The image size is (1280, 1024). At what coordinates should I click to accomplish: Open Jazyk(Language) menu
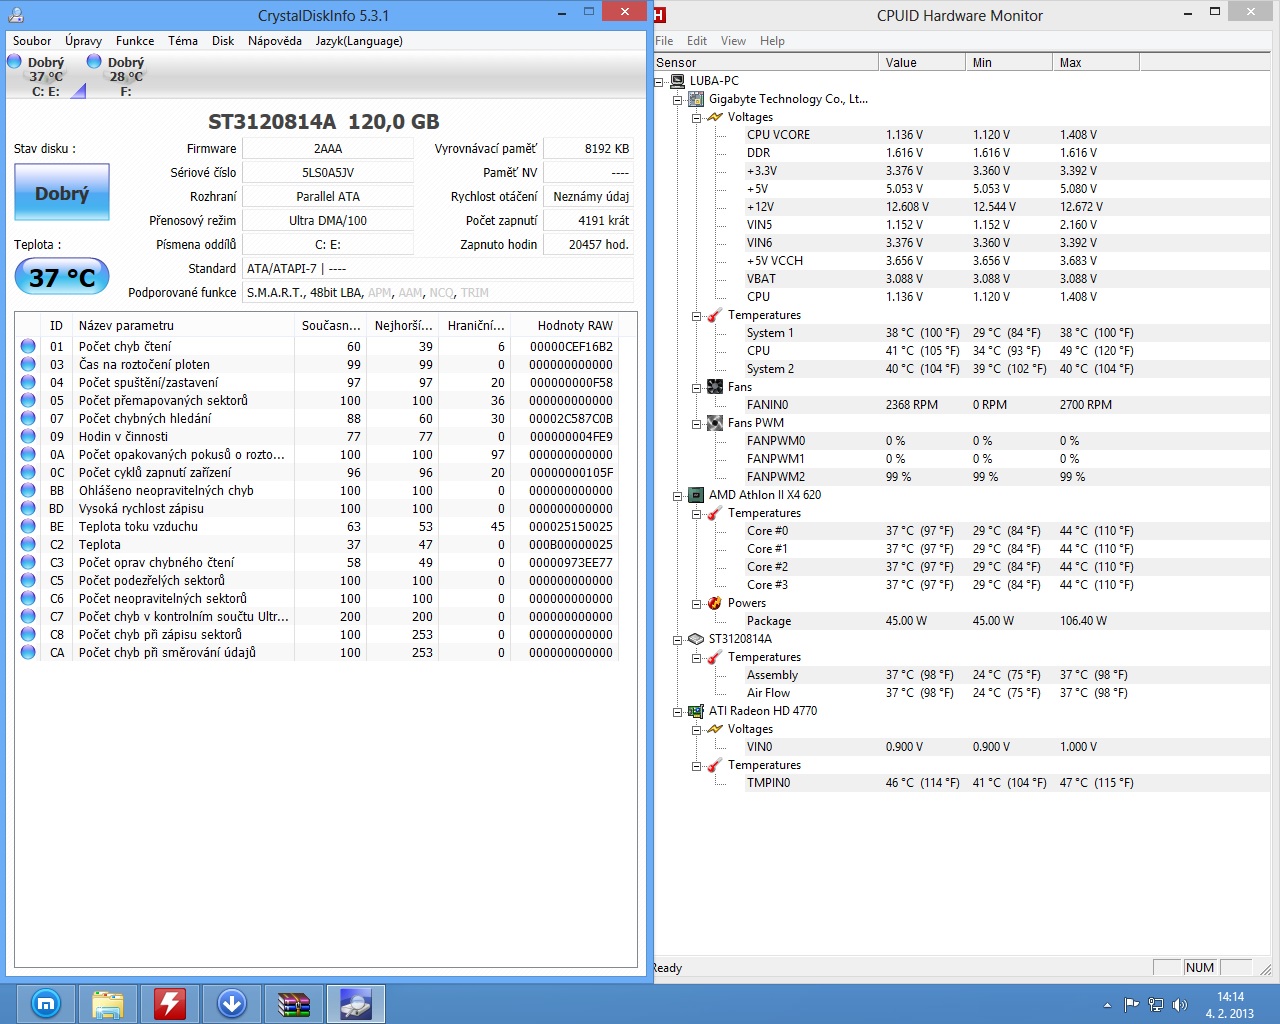pyautogui.click(x=359, y=41)
